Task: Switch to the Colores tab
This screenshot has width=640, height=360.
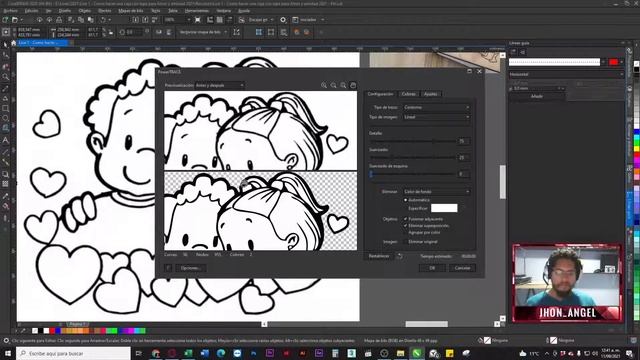Action: (x=408, y=94)
